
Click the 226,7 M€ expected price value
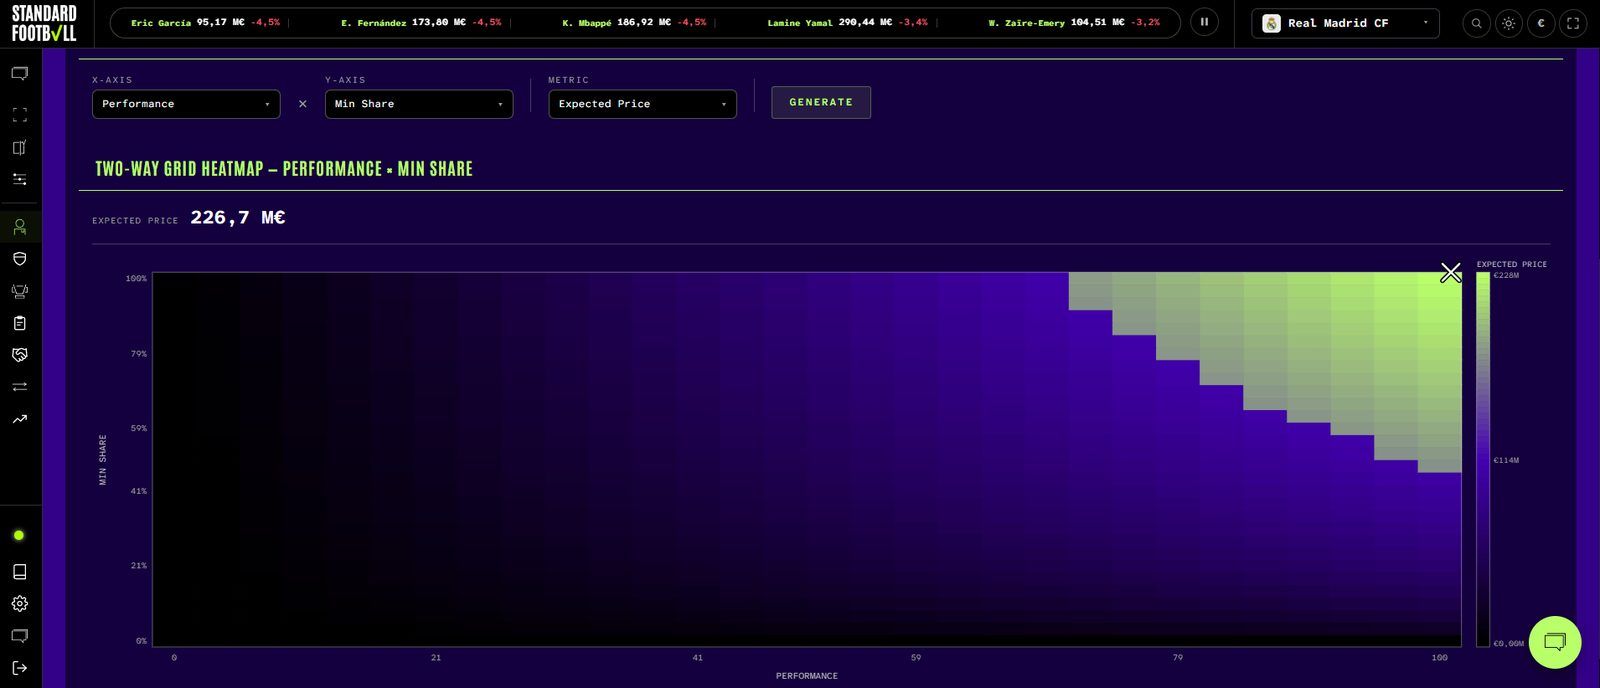click(x=237, y=218)
